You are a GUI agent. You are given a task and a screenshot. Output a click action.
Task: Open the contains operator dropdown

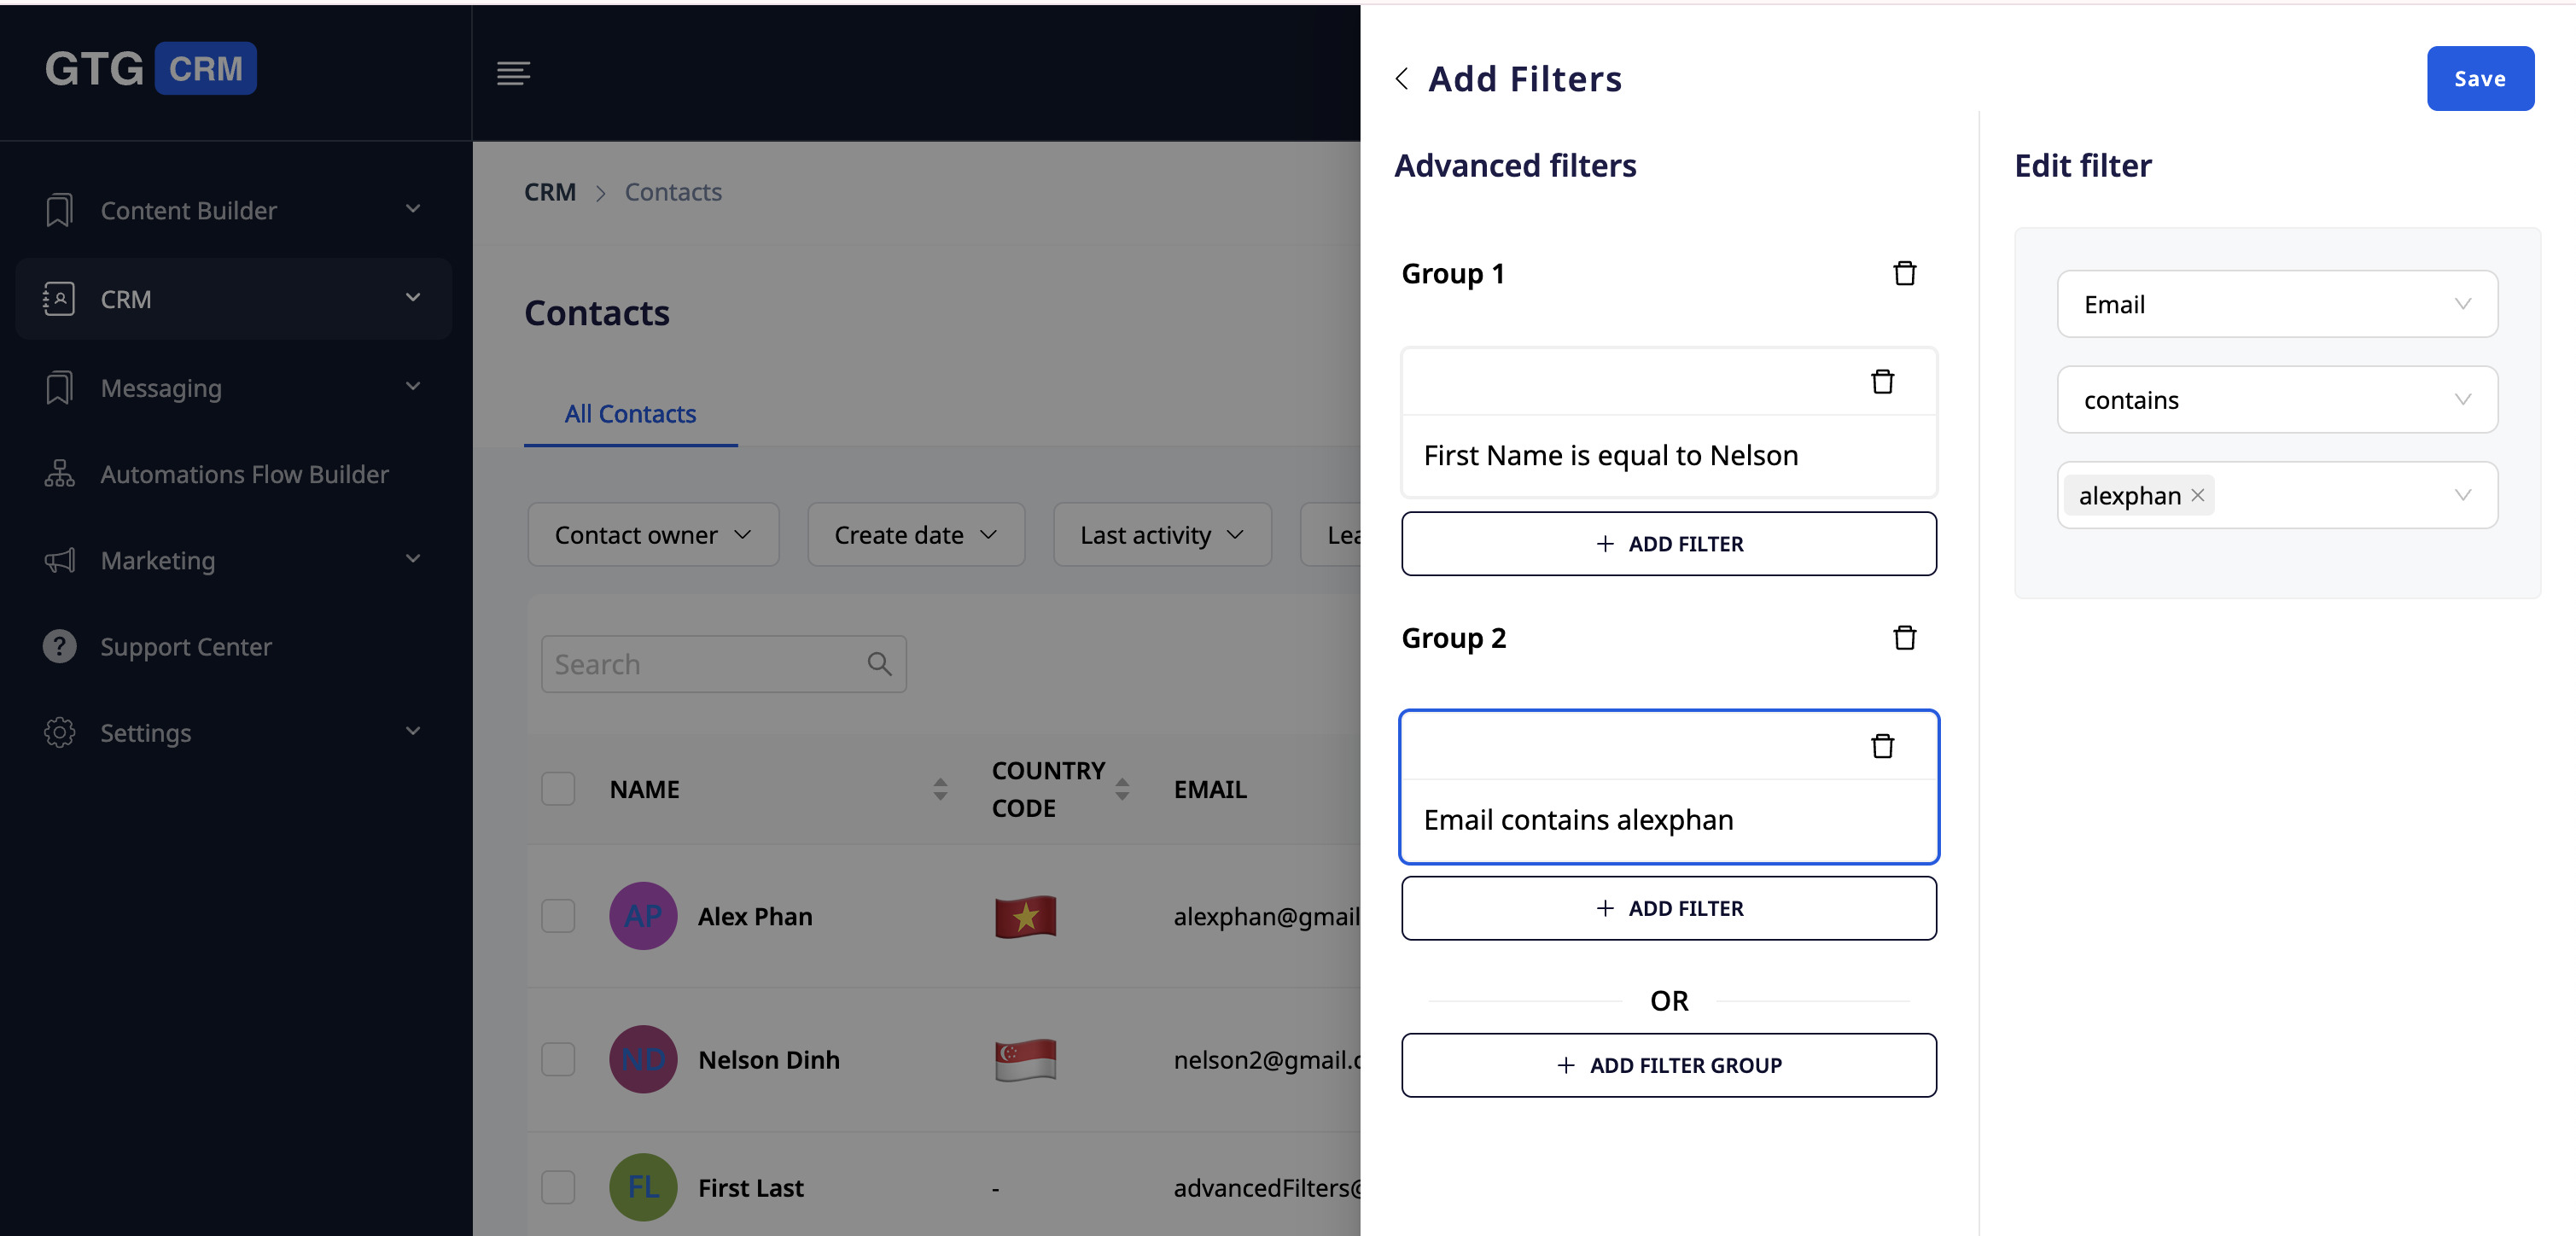(x=2277, y=399)
